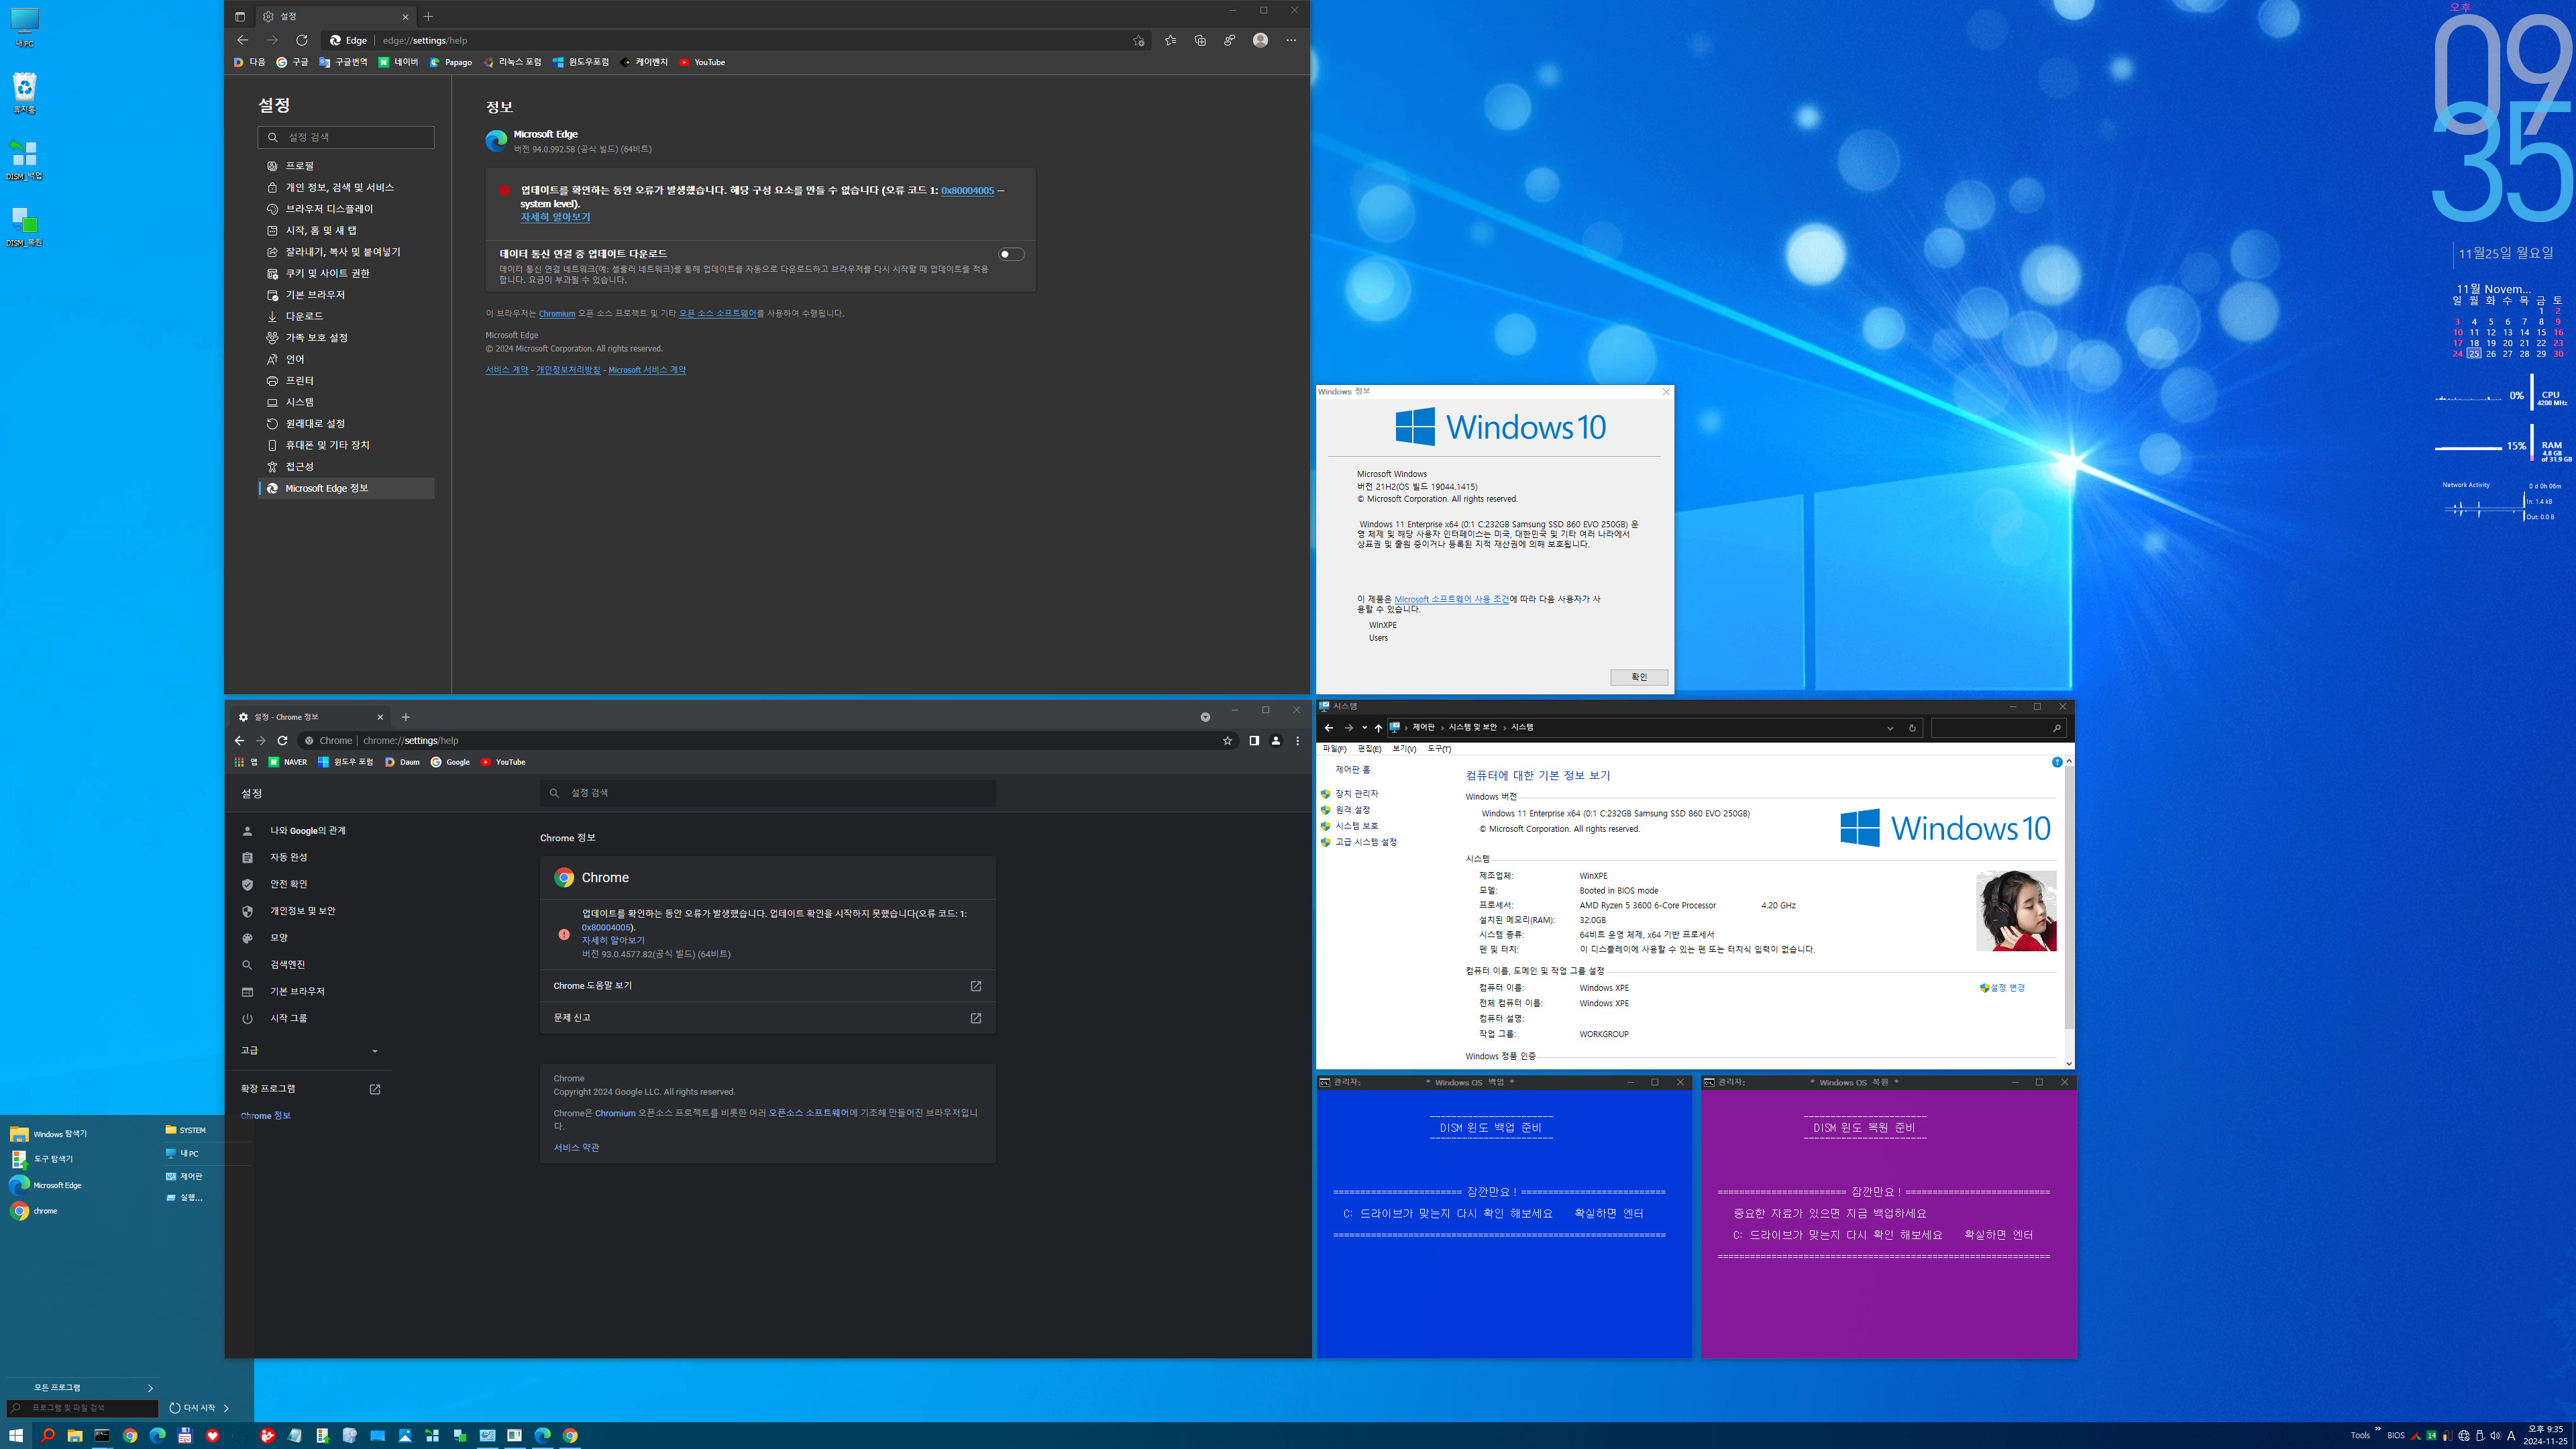Viewport: 2576px width, 1449px height.
Task: Click 서비스 약관 link in Chrome
Action: pos(576,1148)
